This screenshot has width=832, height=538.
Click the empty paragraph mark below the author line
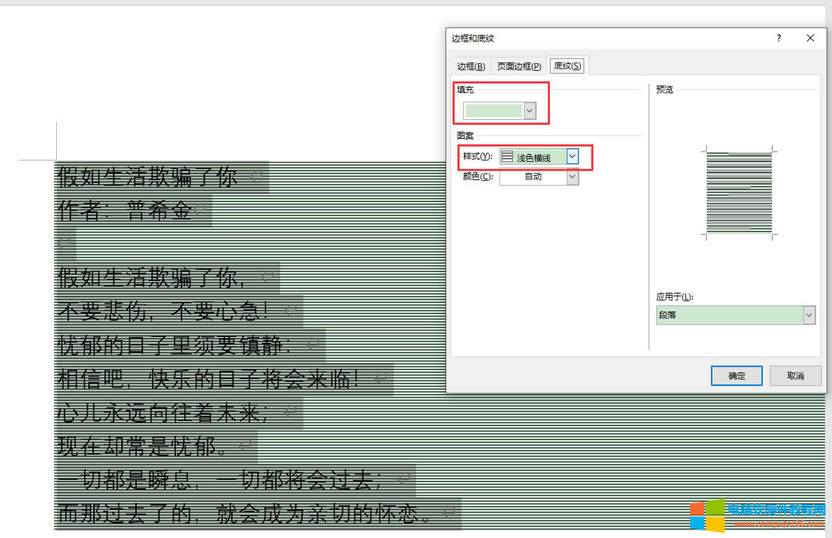(65, 243)
